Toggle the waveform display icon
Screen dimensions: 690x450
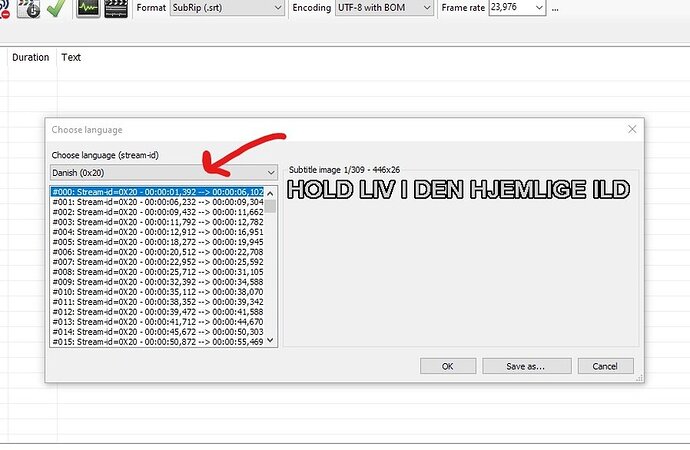[x=88, y=8]
